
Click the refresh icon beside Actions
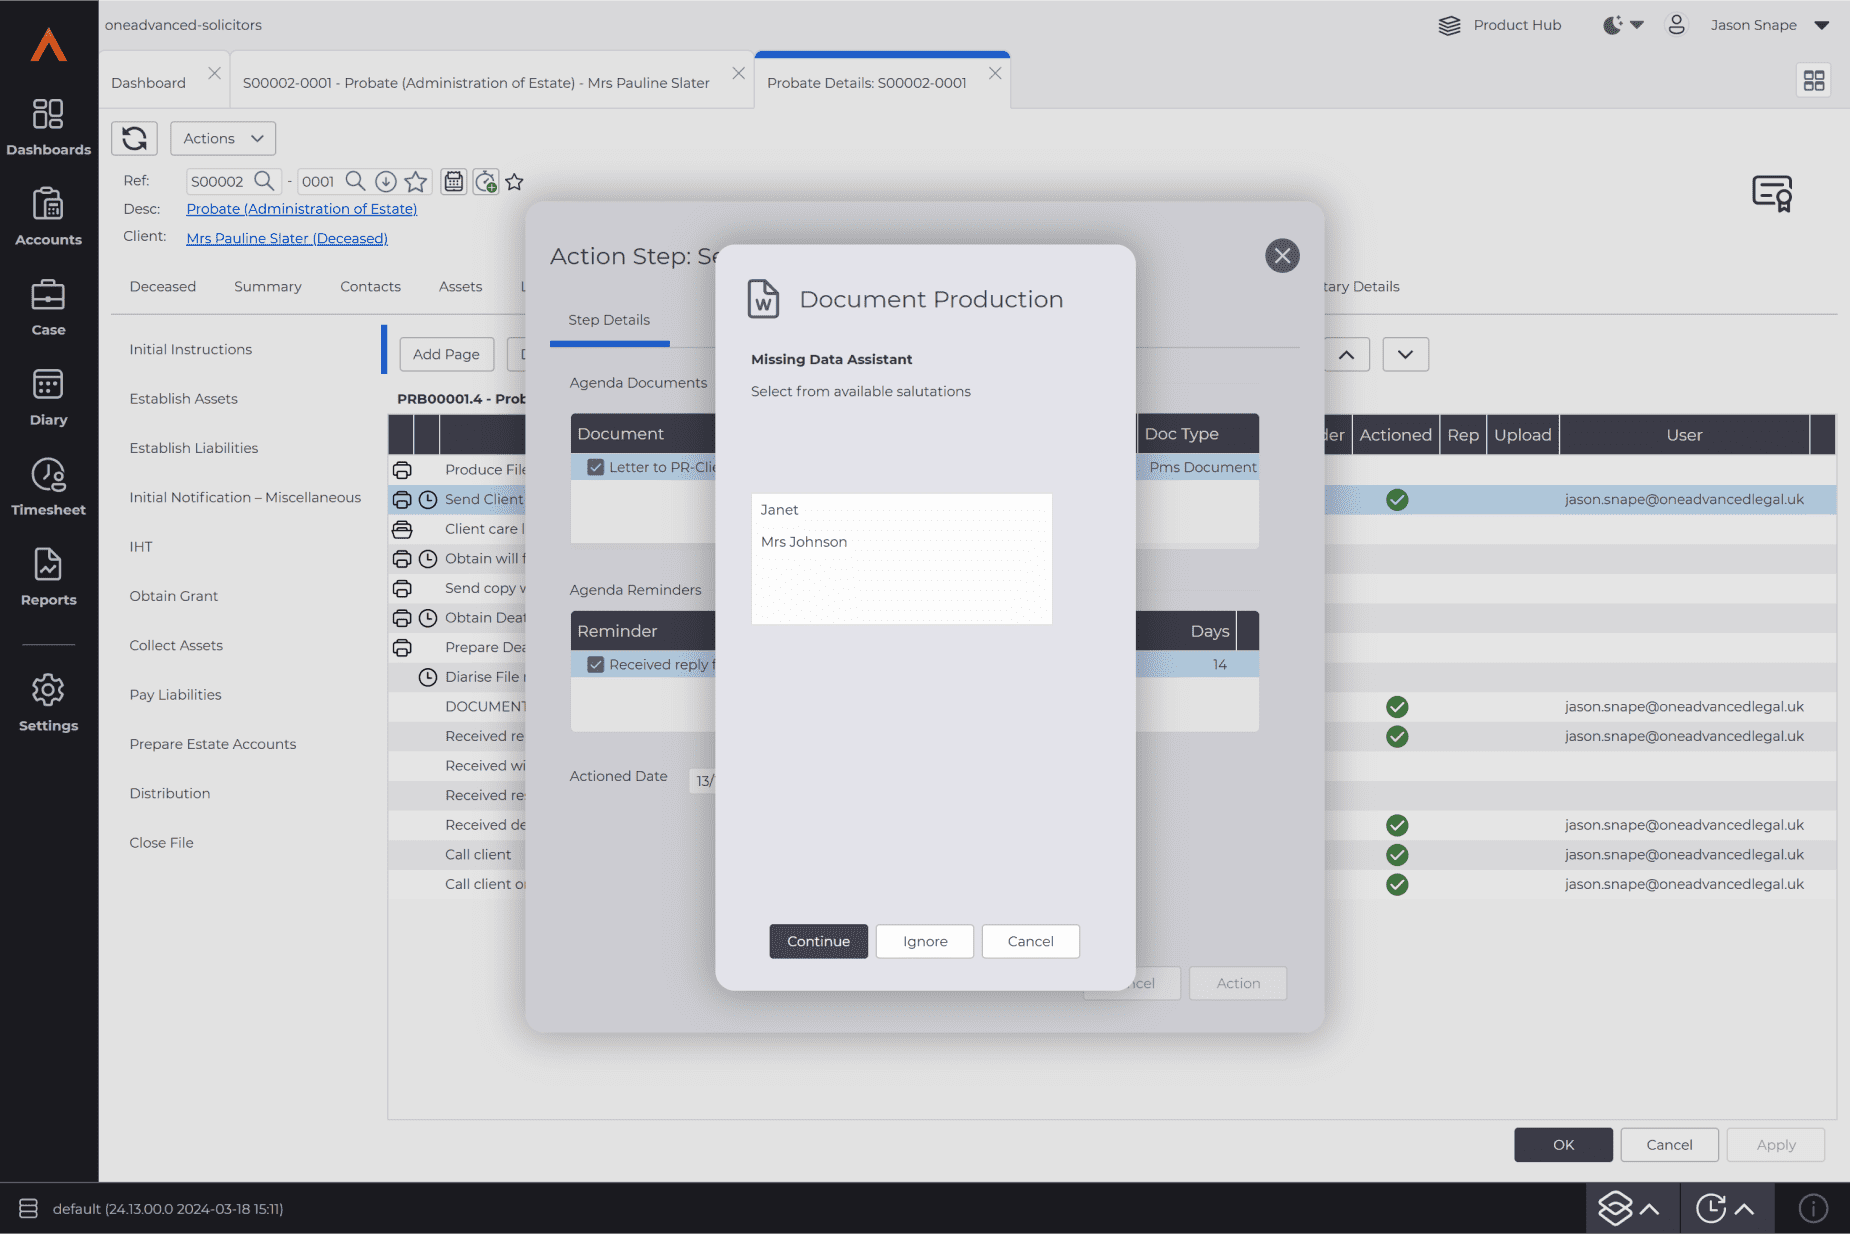pos(134,138)
